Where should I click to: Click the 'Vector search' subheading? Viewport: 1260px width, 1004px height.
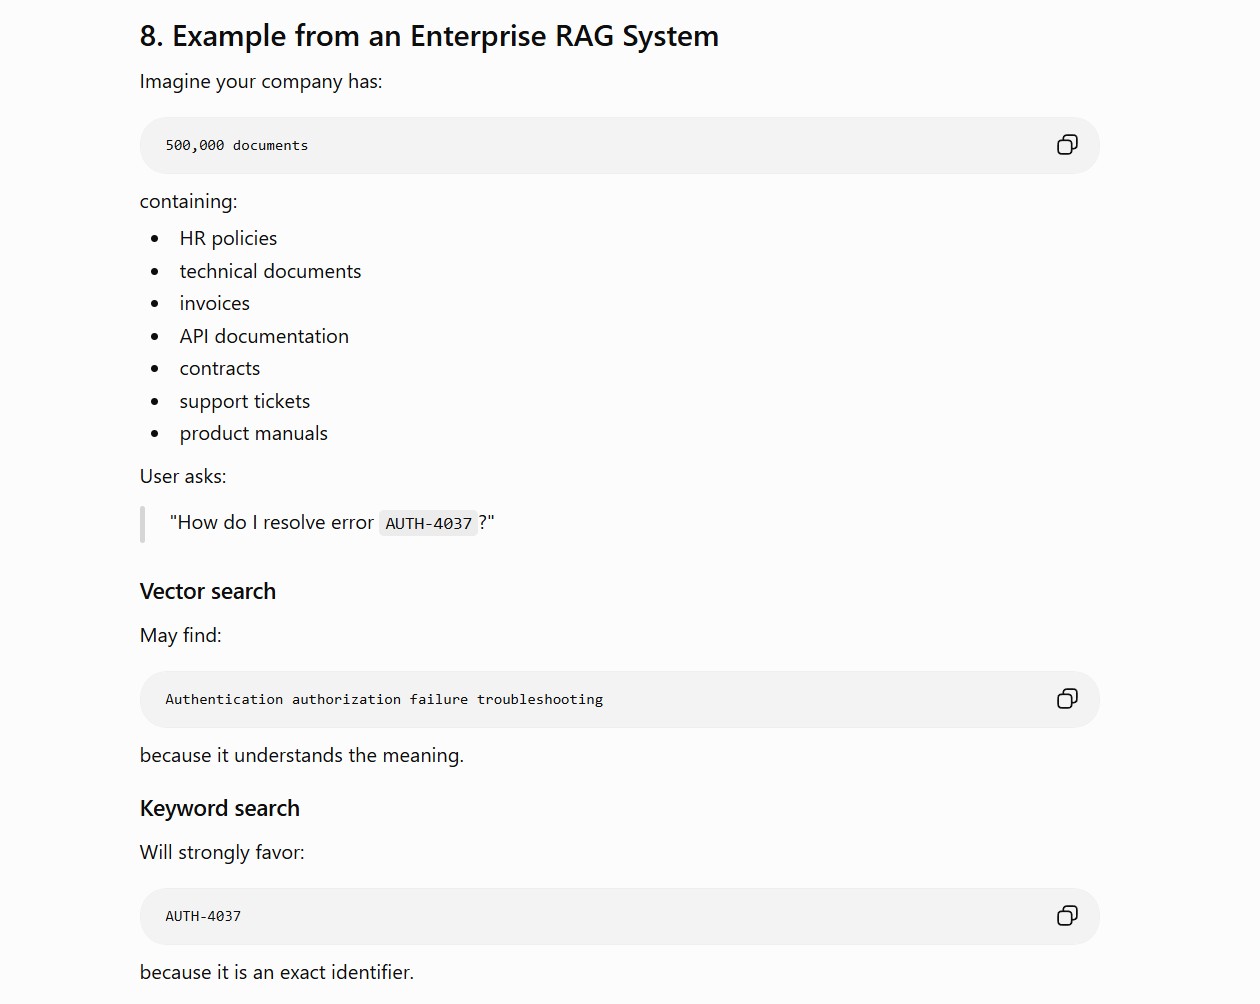click(x=208, y=591)
